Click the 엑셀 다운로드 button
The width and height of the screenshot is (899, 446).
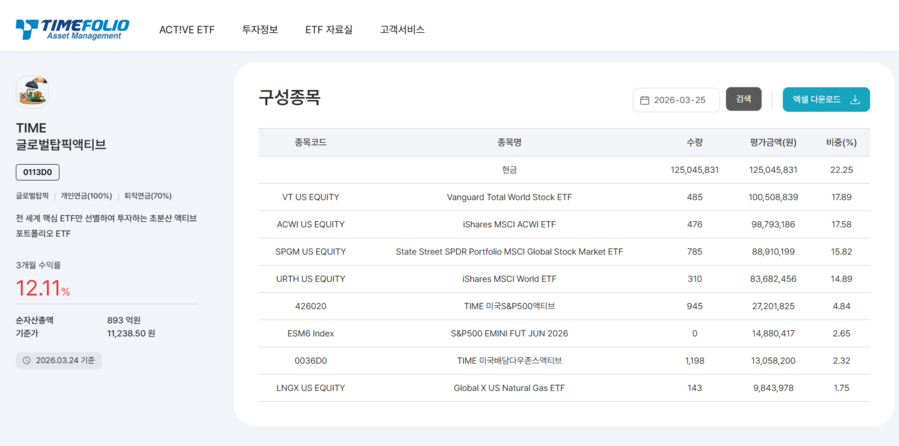tap(825, 100)
